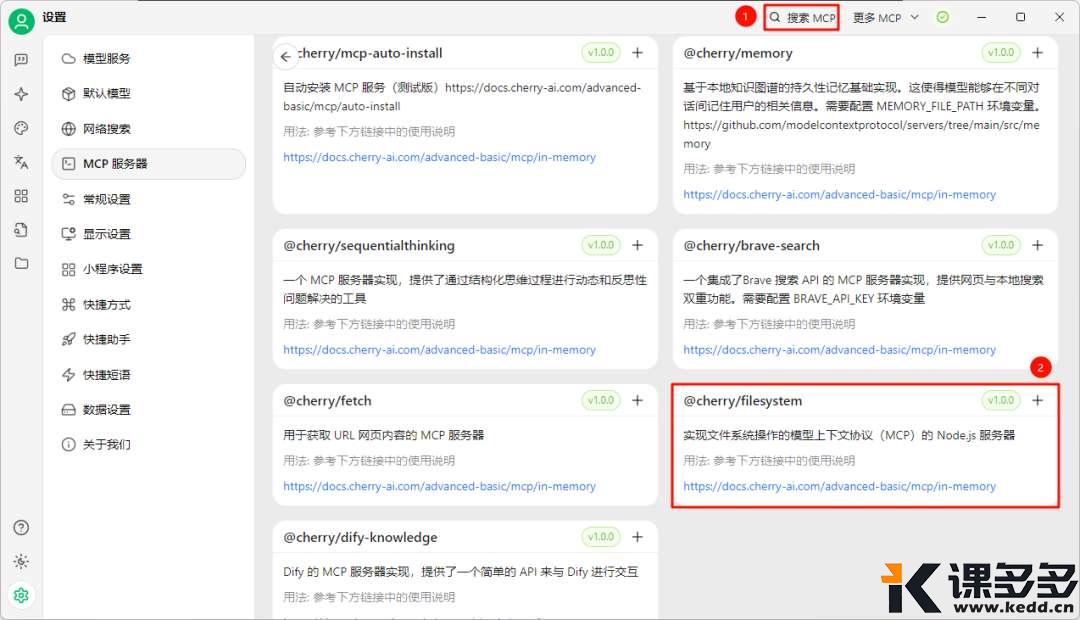Click the @cherry/dify-knowledge card title
This screenshot has width=1080, height=620.
tap(360, 537)
